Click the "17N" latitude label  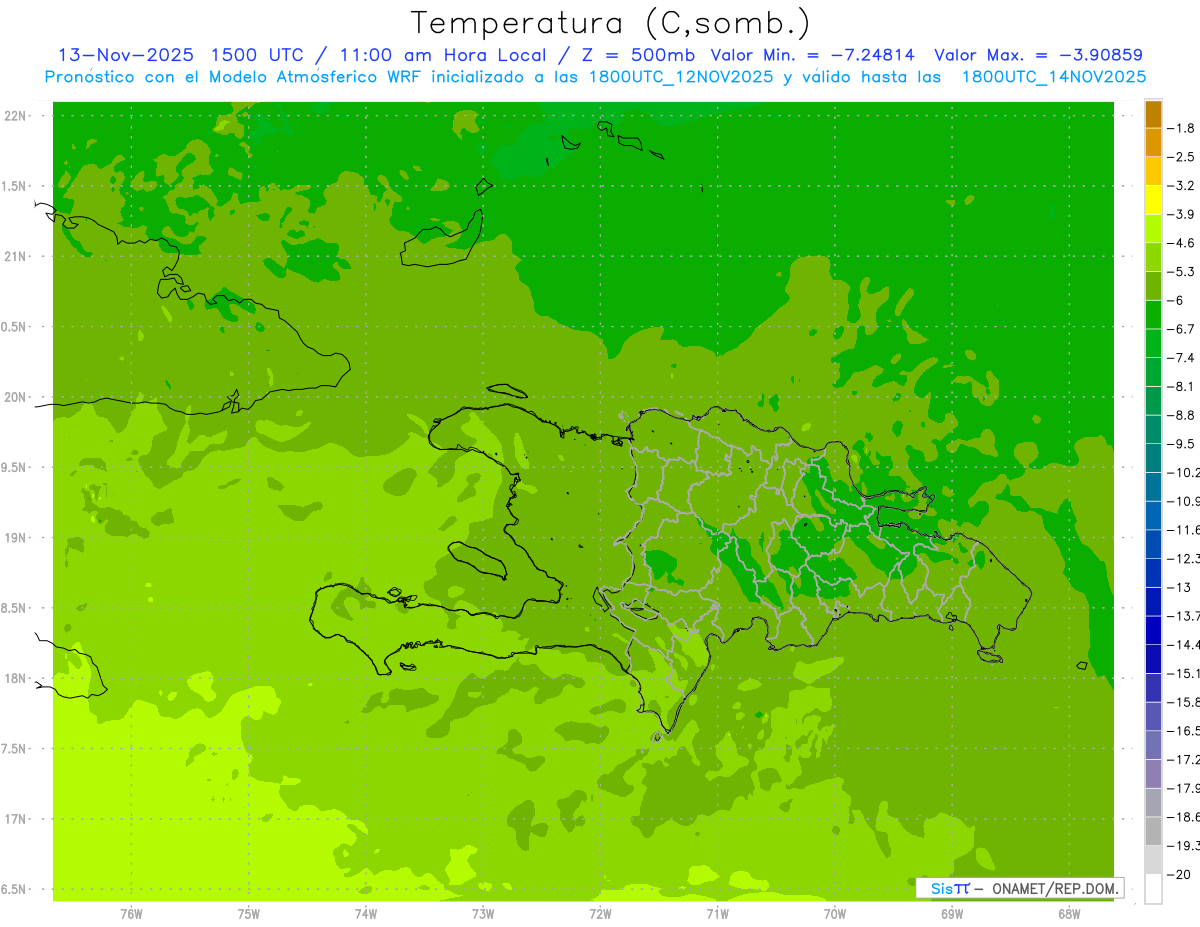15,819
